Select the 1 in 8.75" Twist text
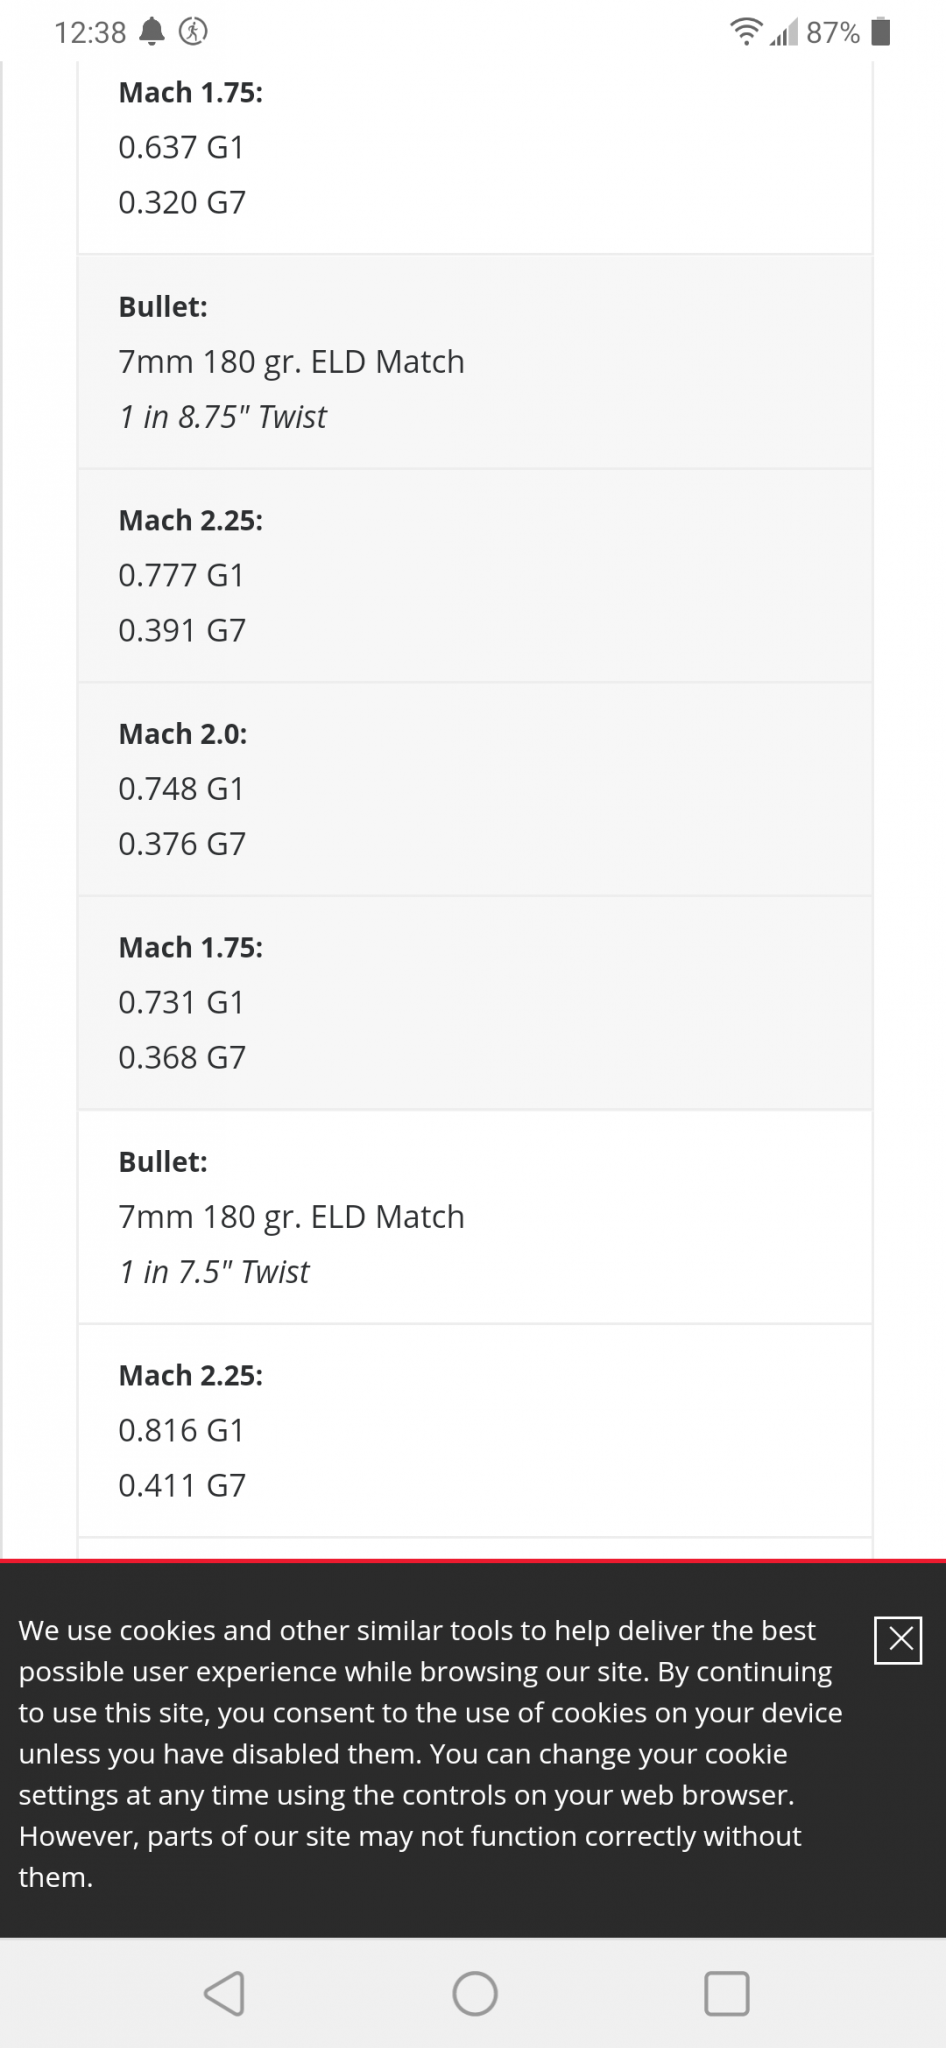Image resolution: width=946 pixels, height=2048 pixels. (223, 417)
